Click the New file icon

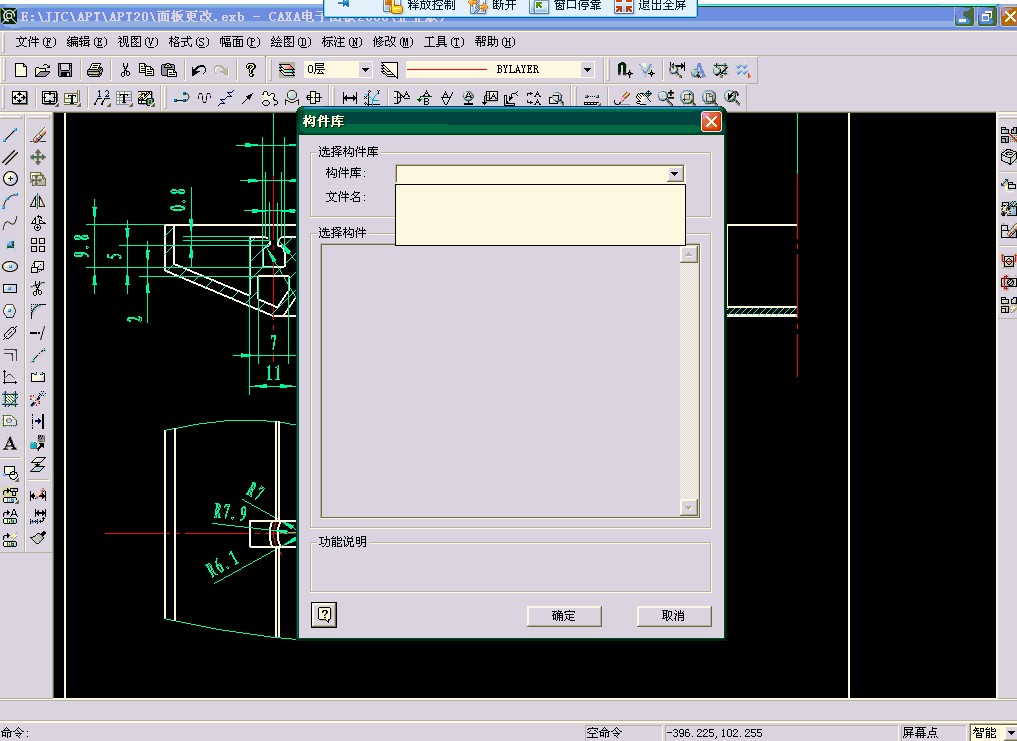coord(20,70)
